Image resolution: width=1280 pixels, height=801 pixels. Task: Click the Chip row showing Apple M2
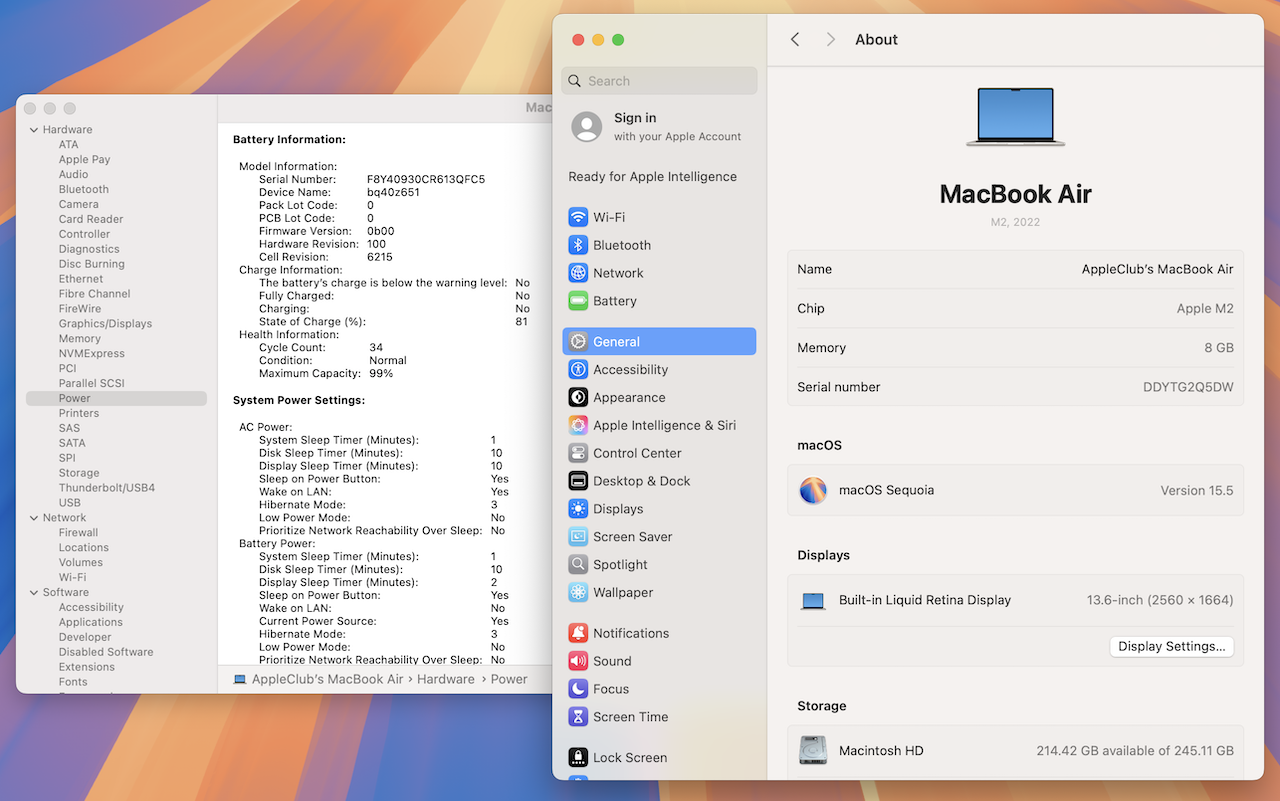[1015, 309]
